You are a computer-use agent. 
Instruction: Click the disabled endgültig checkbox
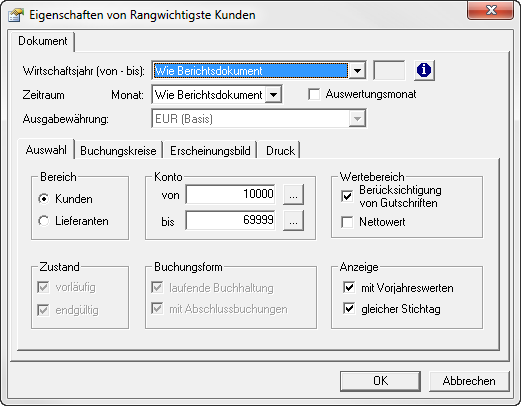(x=43, y=310)
